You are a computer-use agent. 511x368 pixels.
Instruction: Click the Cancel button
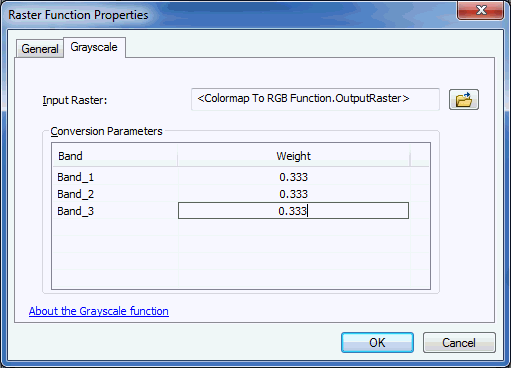459,342
